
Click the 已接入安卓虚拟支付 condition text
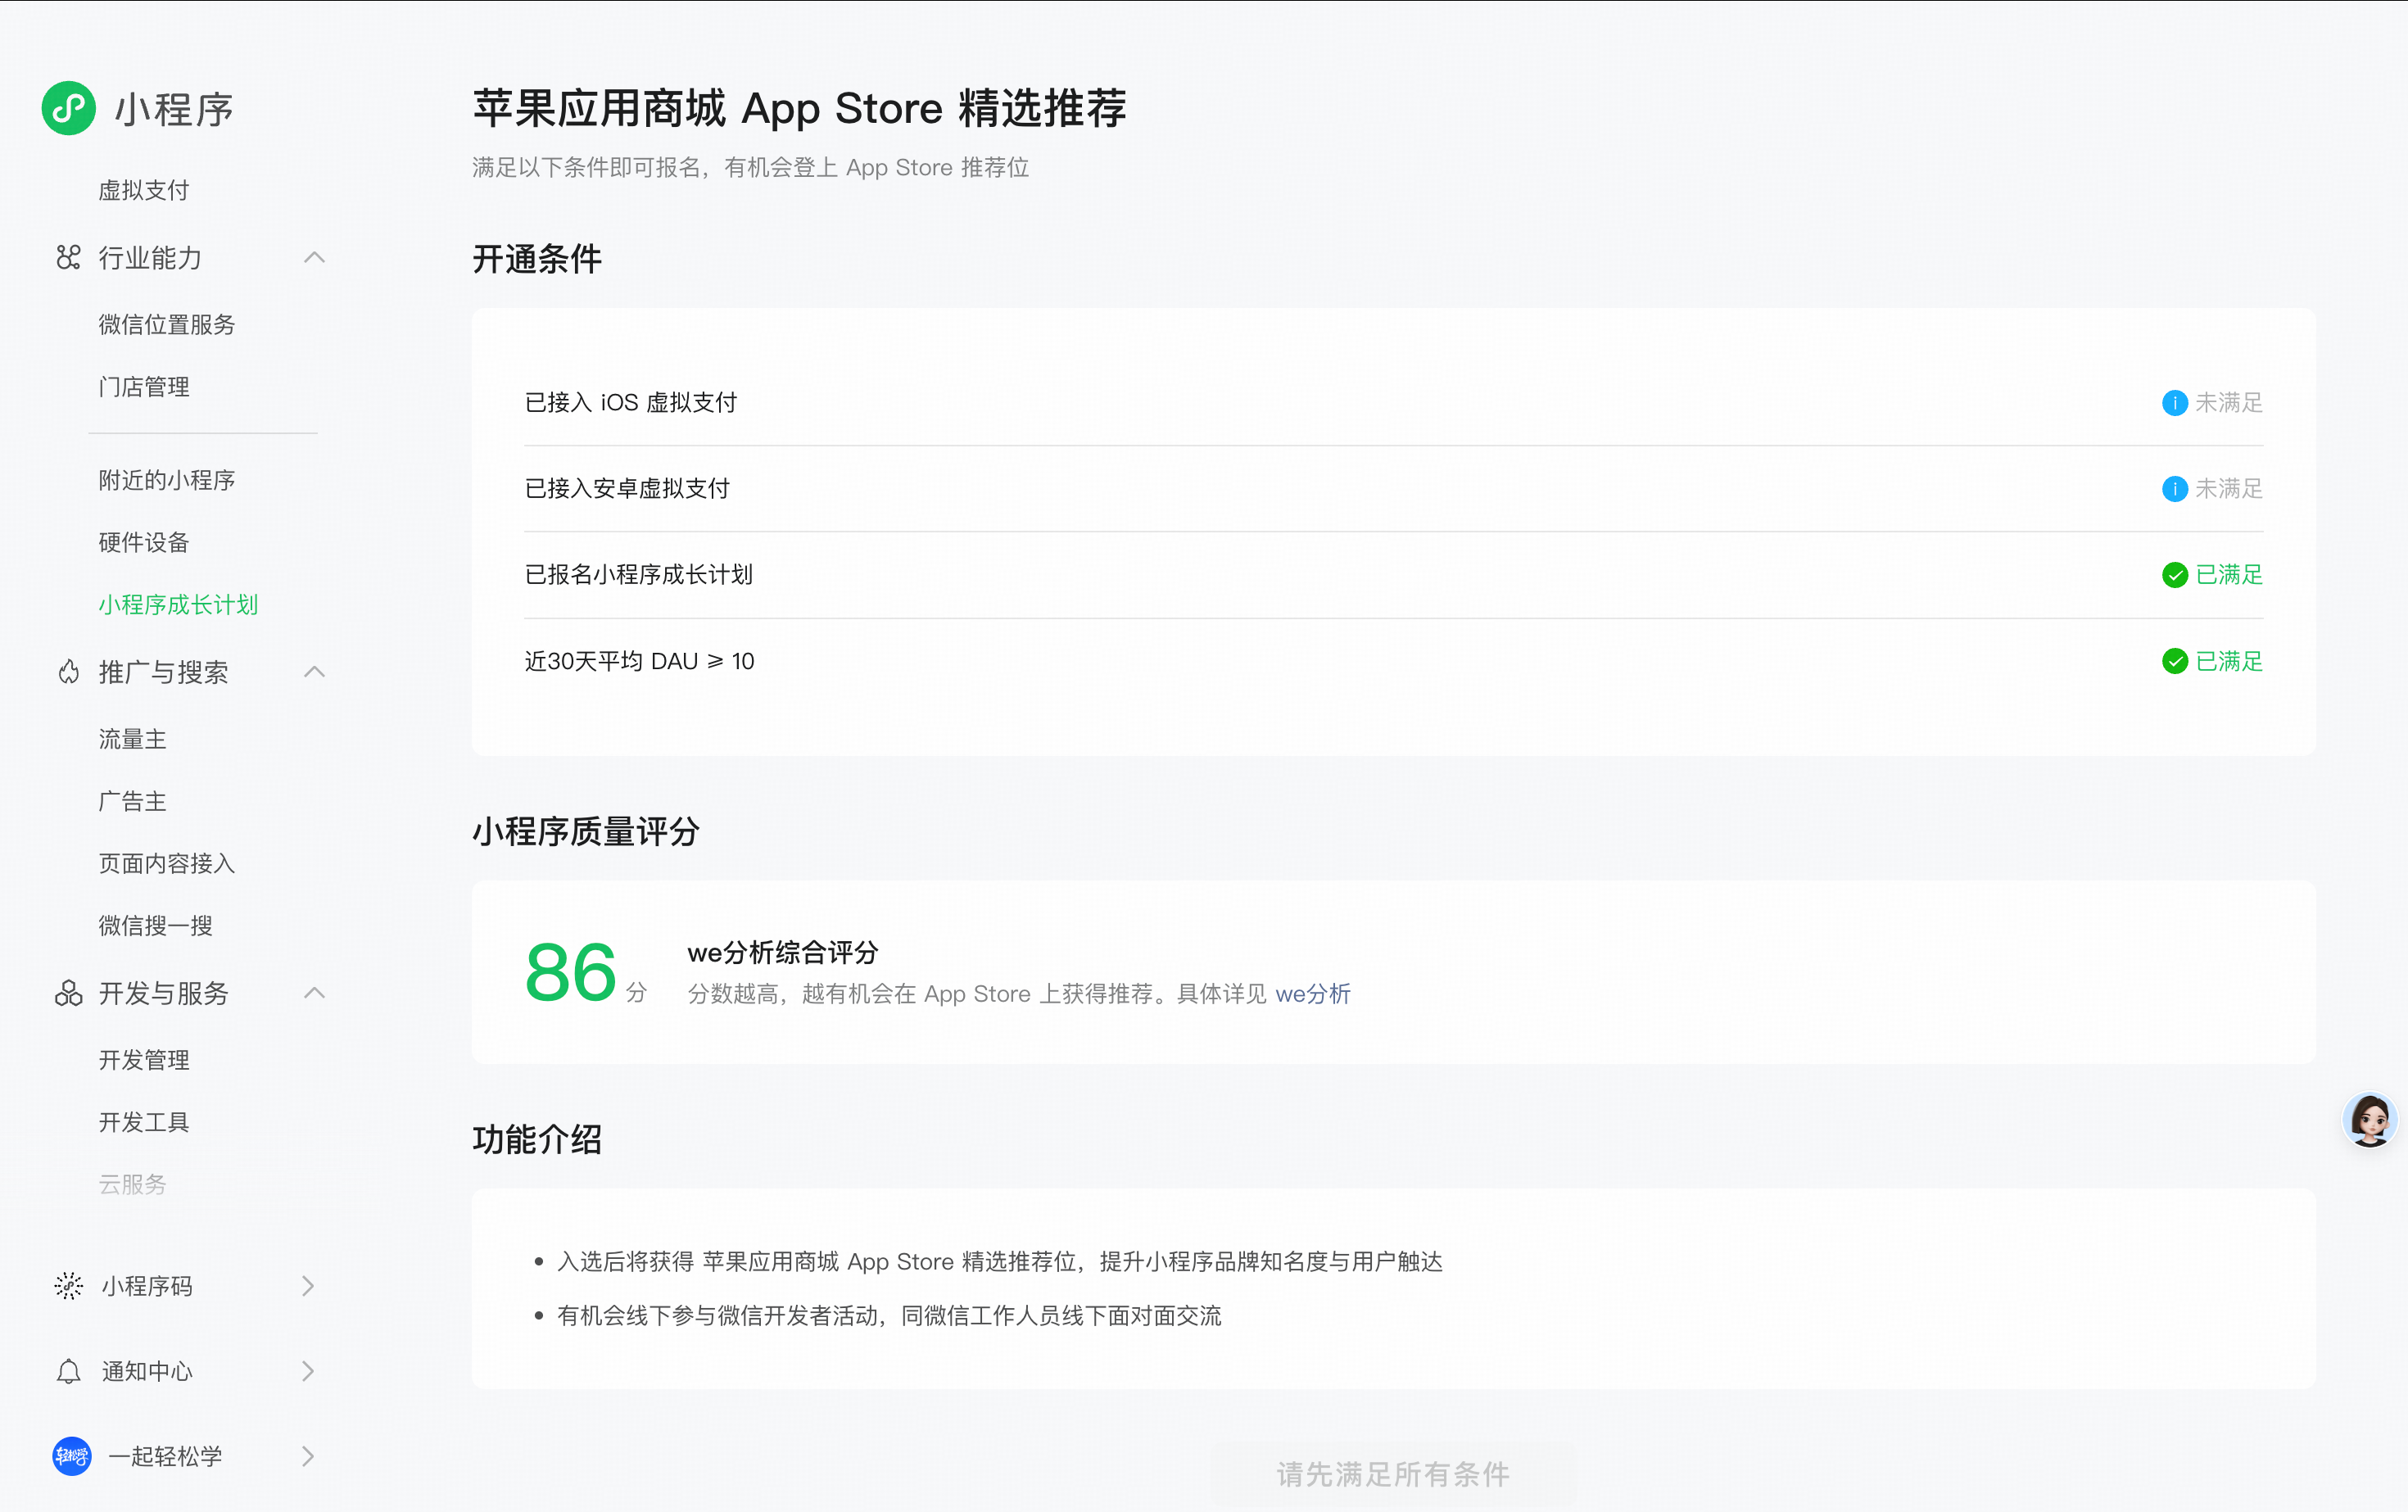point(627,488)
